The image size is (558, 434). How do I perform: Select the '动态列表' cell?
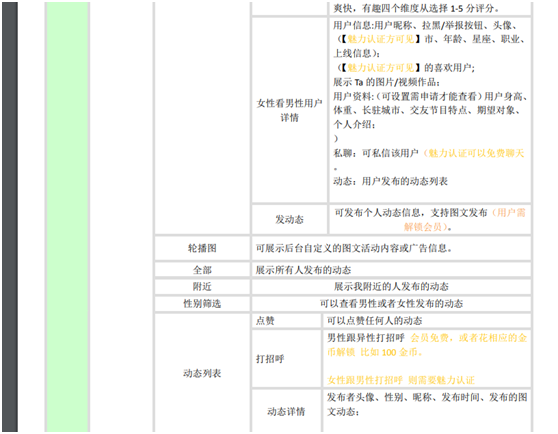coord(202,373)
